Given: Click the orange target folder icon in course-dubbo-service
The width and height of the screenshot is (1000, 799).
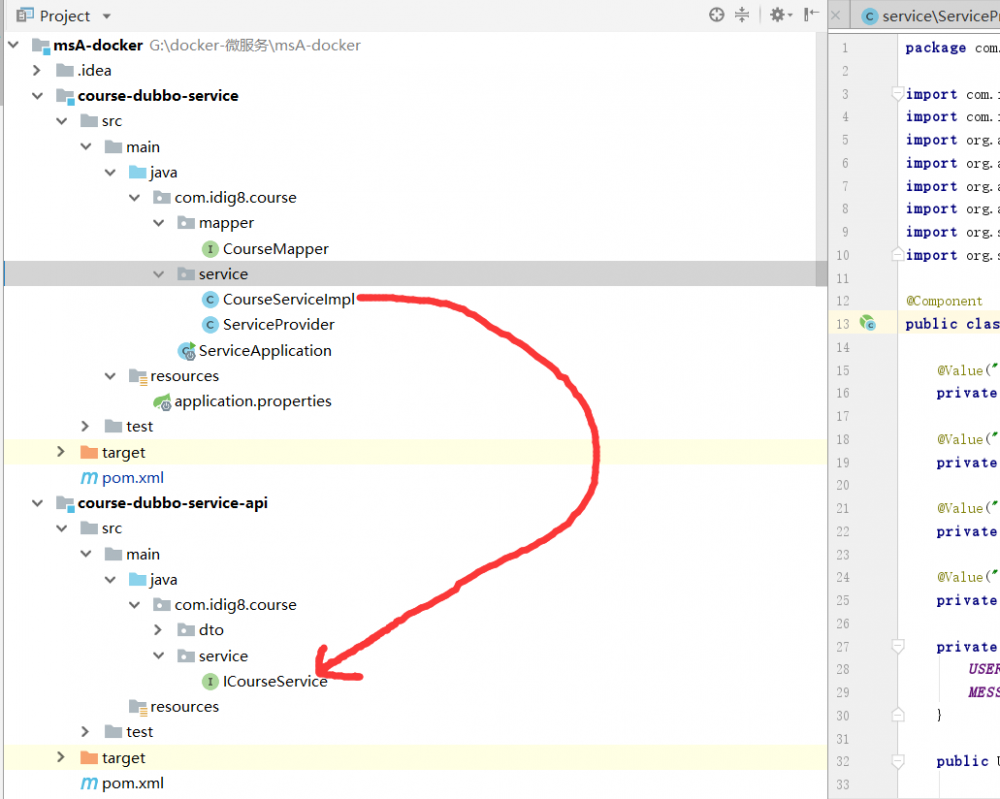Looking at the screenshot, I should [89, 451].
